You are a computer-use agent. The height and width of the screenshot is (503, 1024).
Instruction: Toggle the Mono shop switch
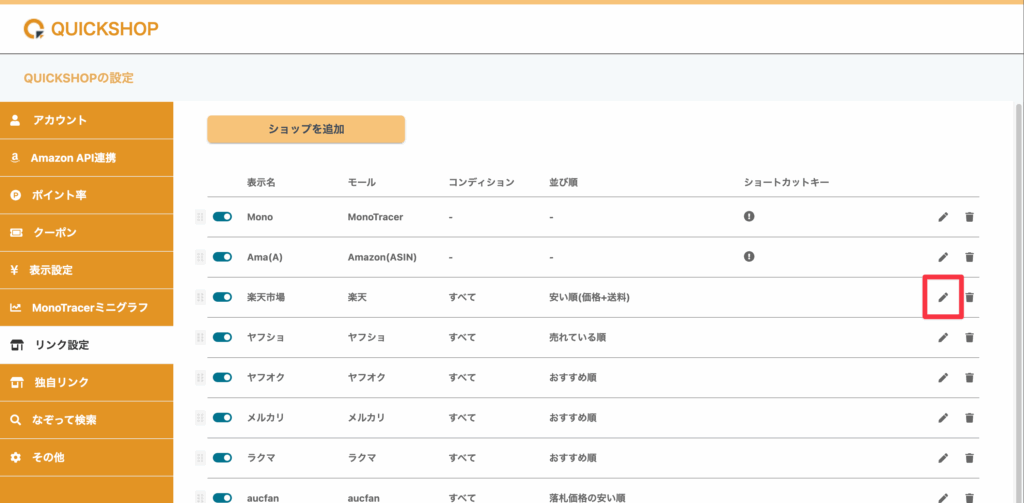point(223,217)
